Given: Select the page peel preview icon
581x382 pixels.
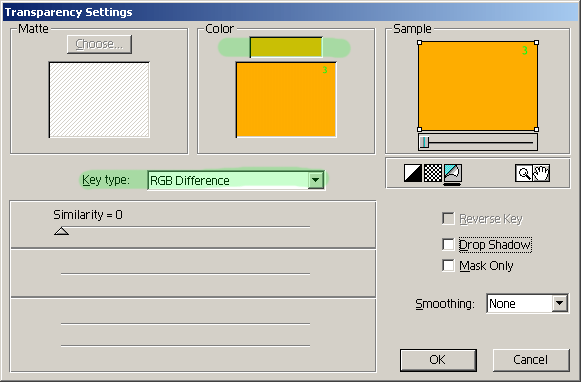Looking at the screenshot, I should coord(452,173).
